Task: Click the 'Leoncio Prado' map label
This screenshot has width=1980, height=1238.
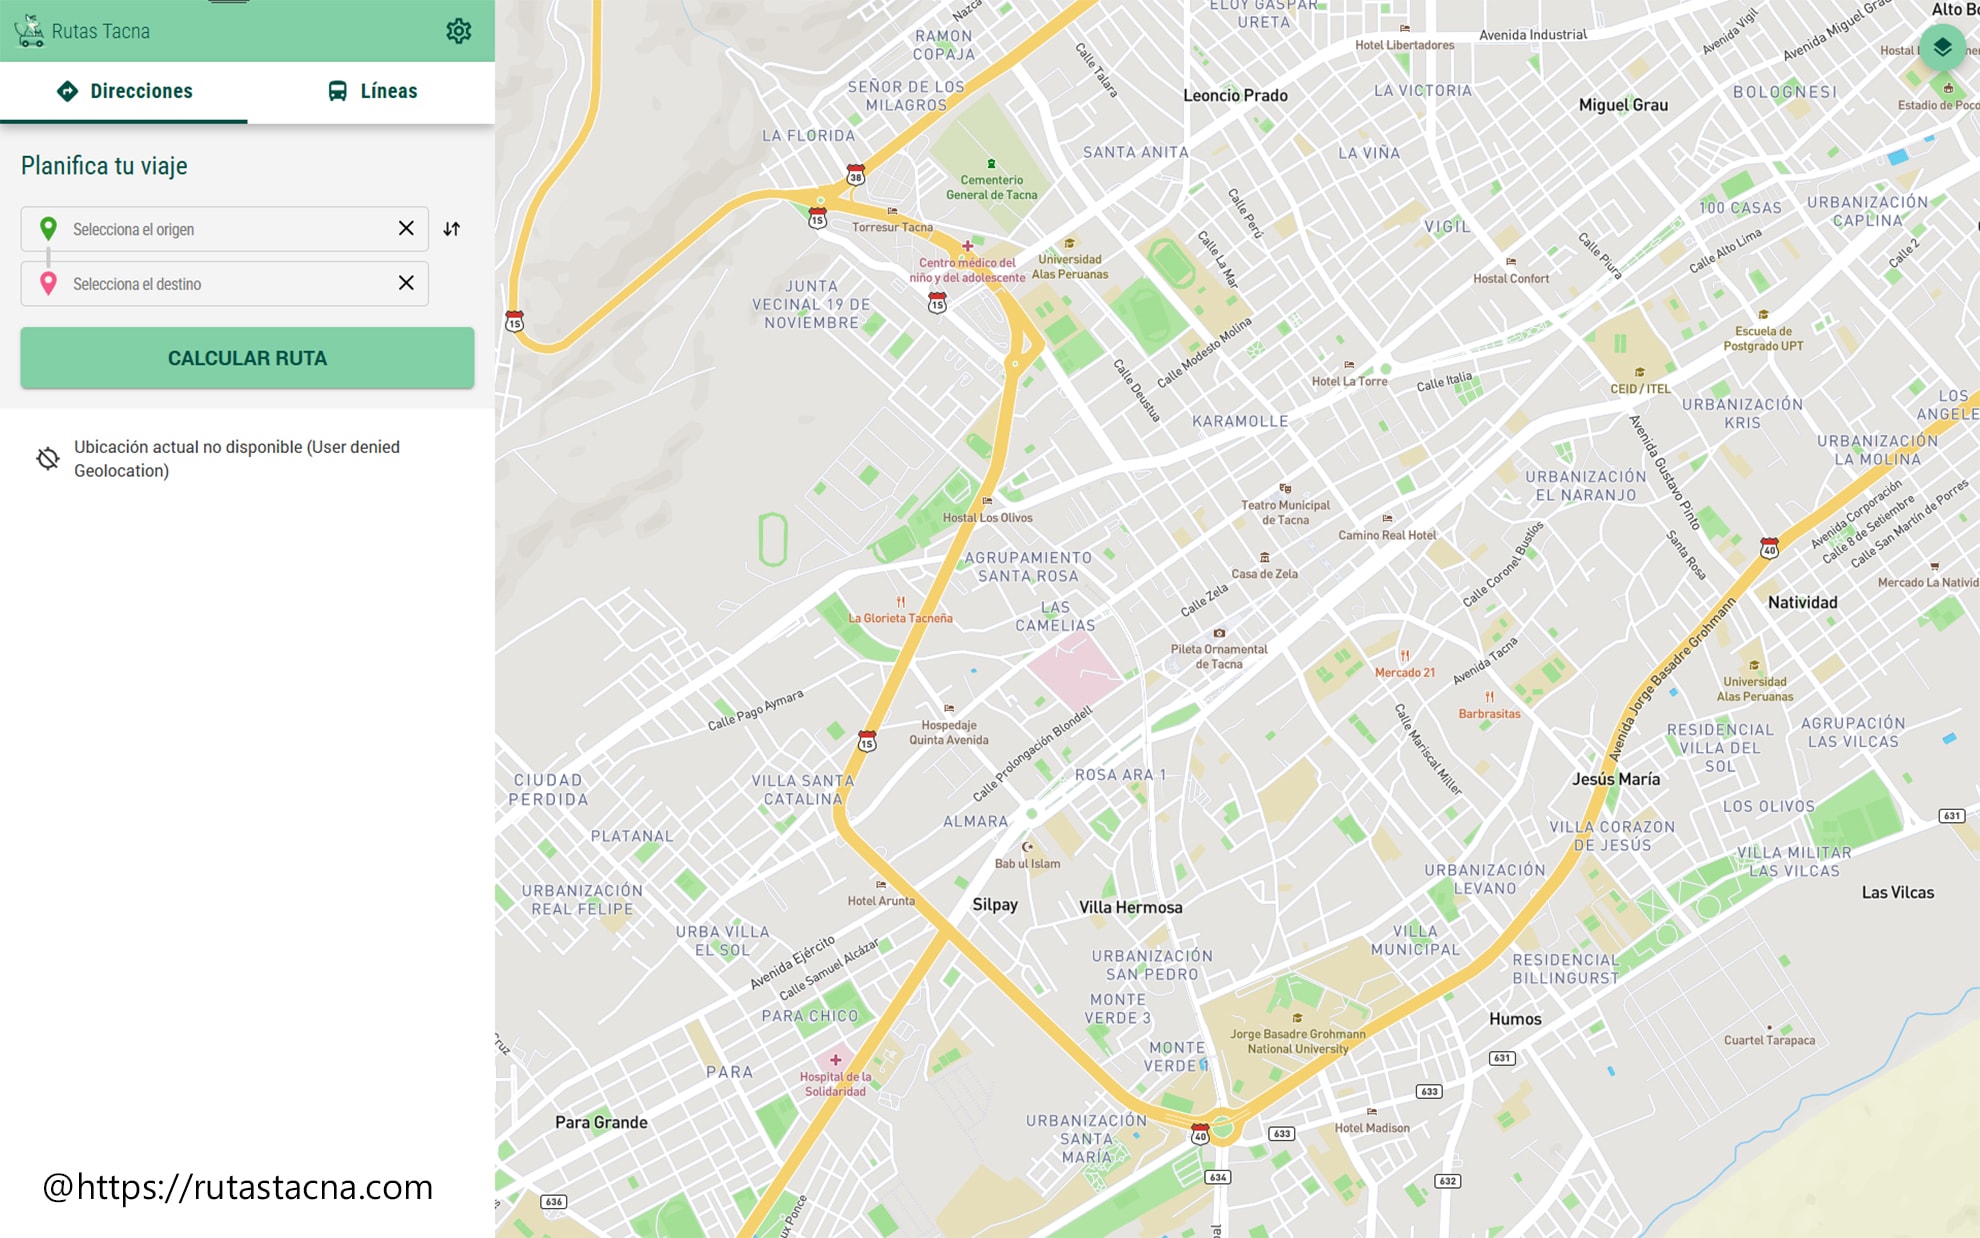Action: [x=1235, y=96]
